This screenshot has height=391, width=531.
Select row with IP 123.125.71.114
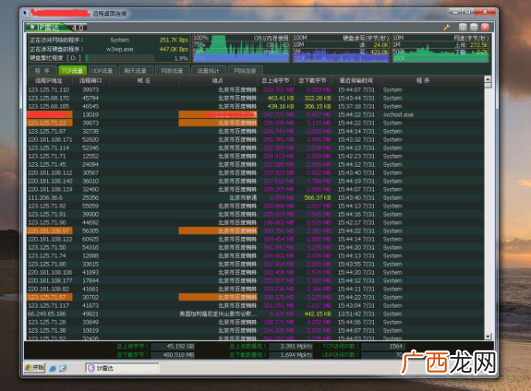tap(255, 148)
